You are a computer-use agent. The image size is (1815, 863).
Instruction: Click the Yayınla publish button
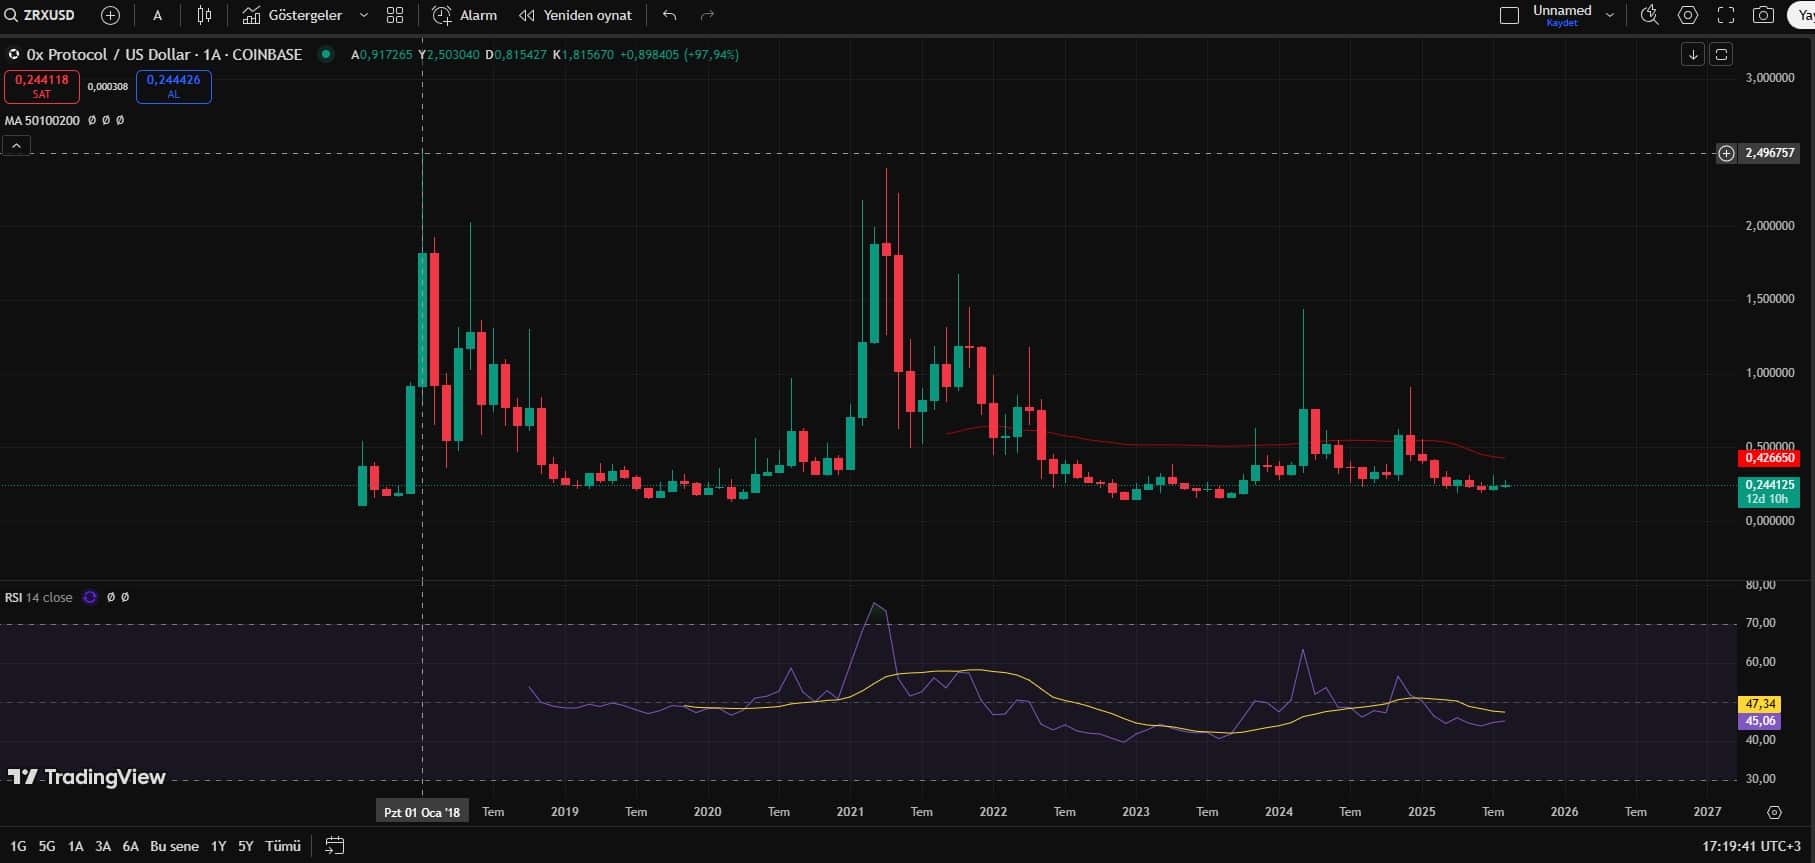click(1802, 15)
